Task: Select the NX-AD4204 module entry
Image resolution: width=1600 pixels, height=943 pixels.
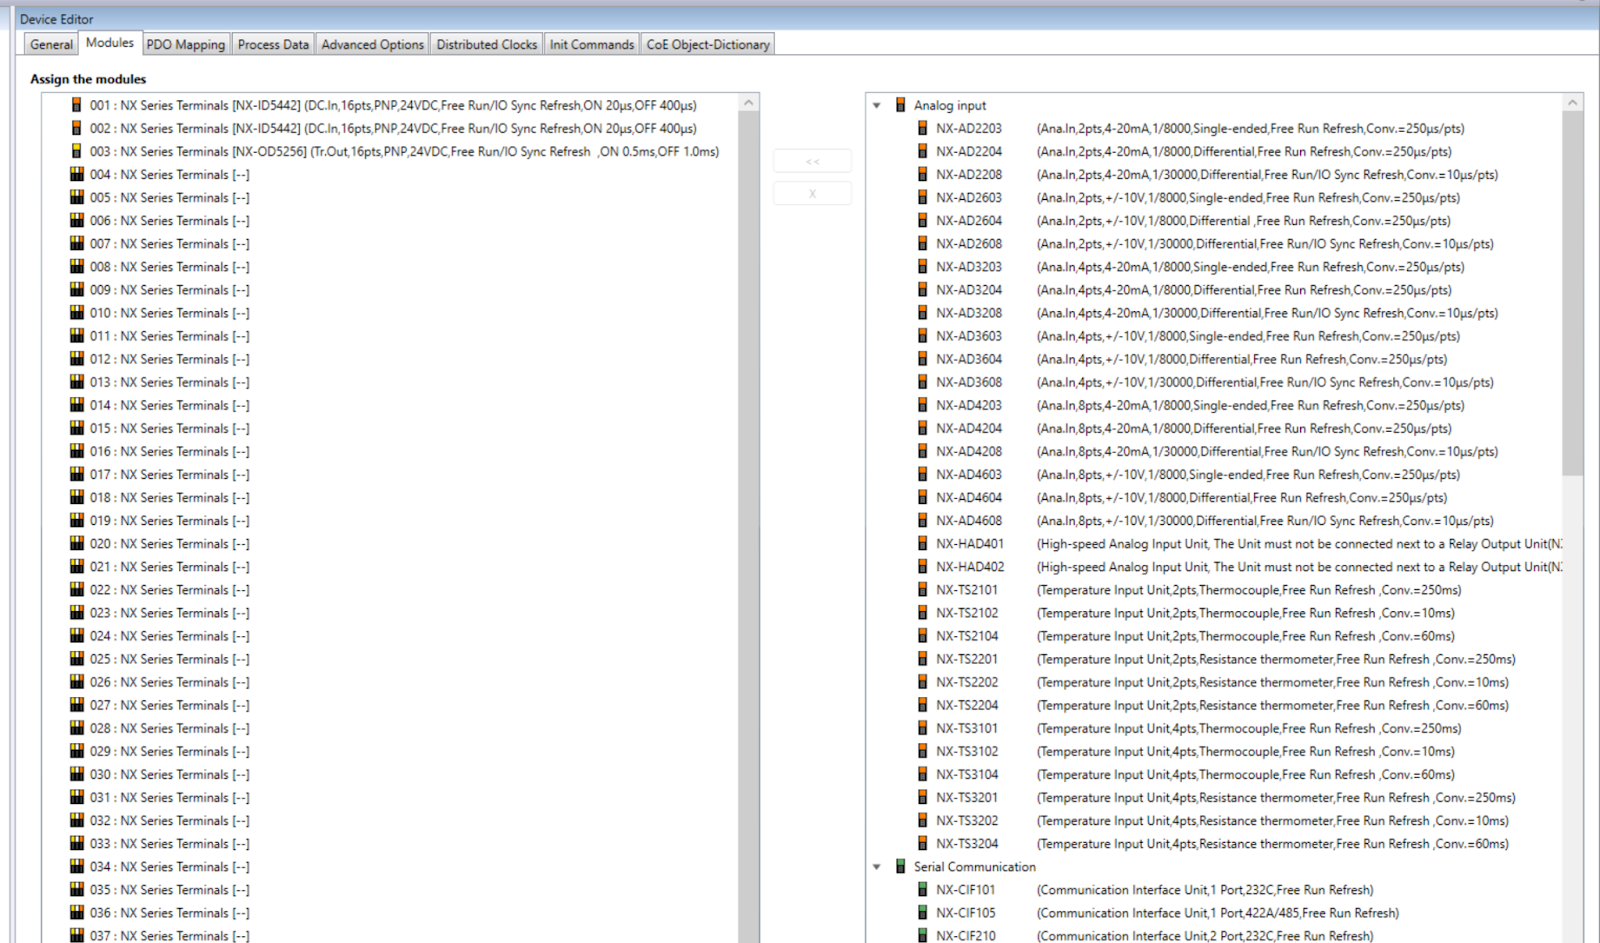Action: (x=1193, y=428)
